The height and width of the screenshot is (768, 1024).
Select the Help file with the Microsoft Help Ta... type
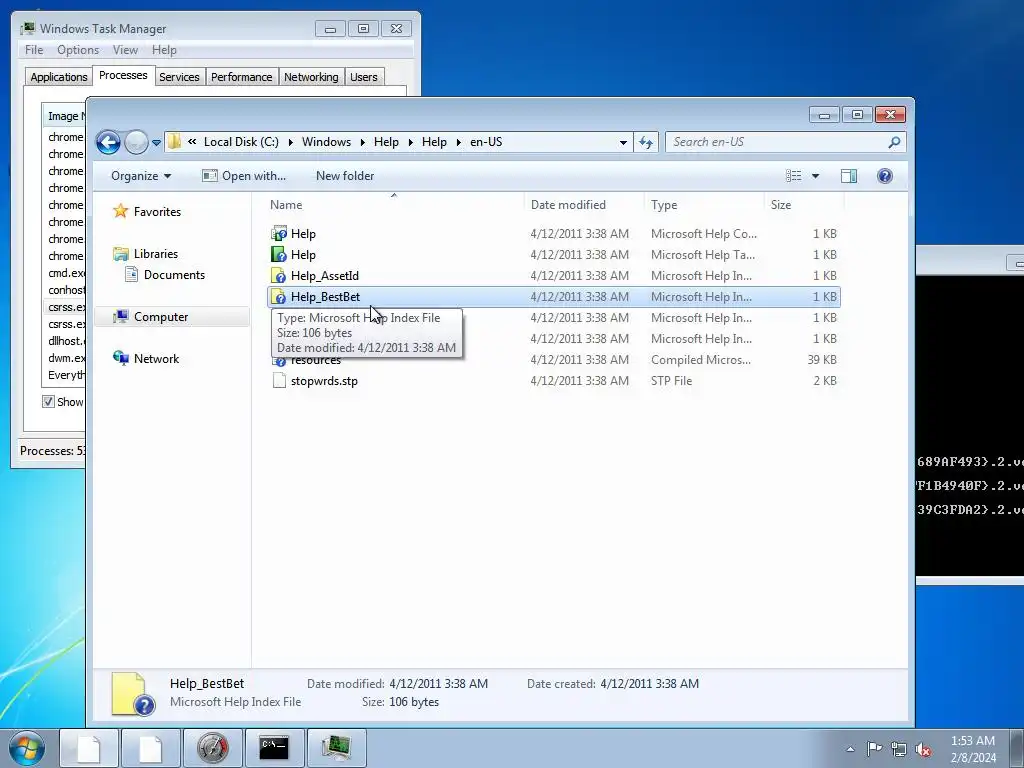pos(554,255)
